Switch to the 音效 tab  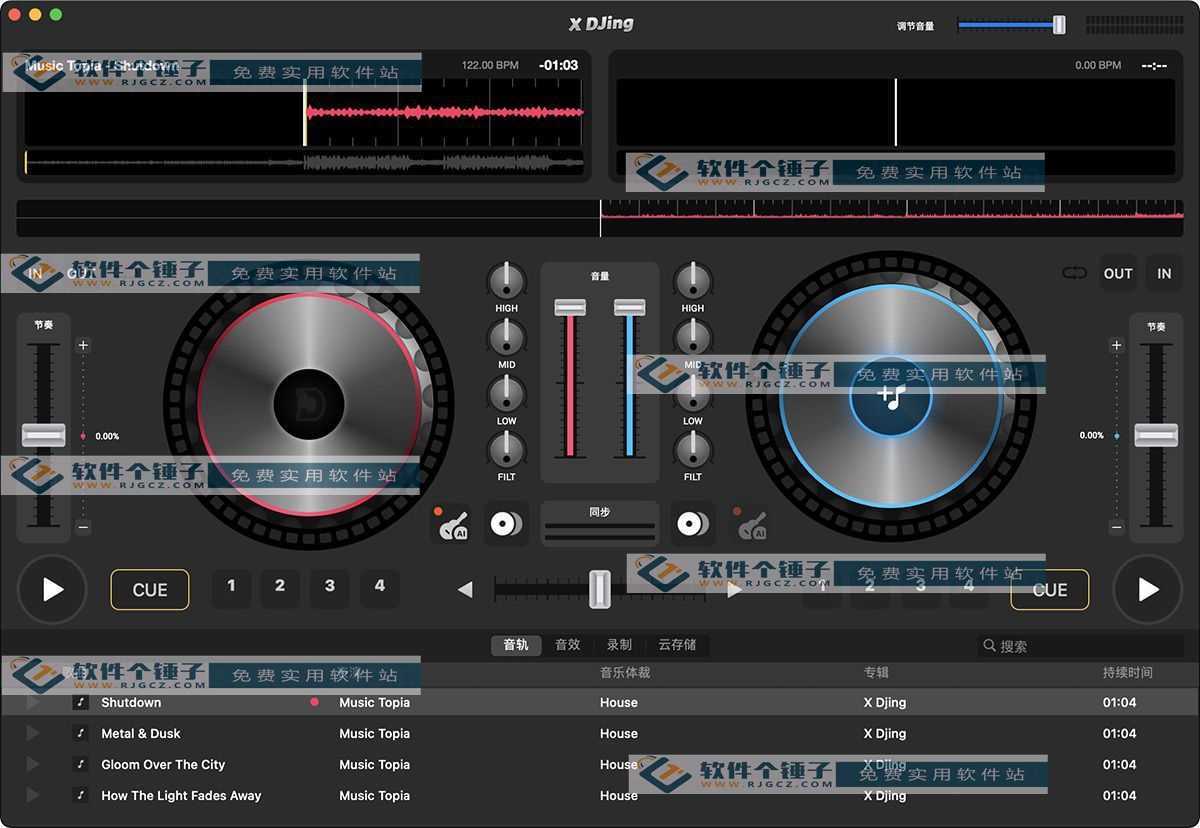coord(567,645)
